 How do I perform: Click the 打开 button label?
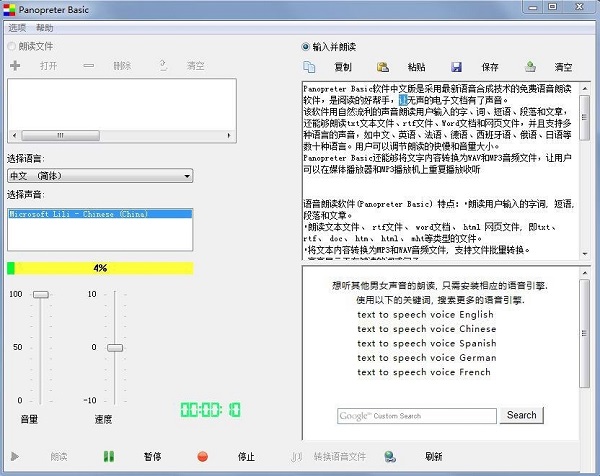(49, 66)
